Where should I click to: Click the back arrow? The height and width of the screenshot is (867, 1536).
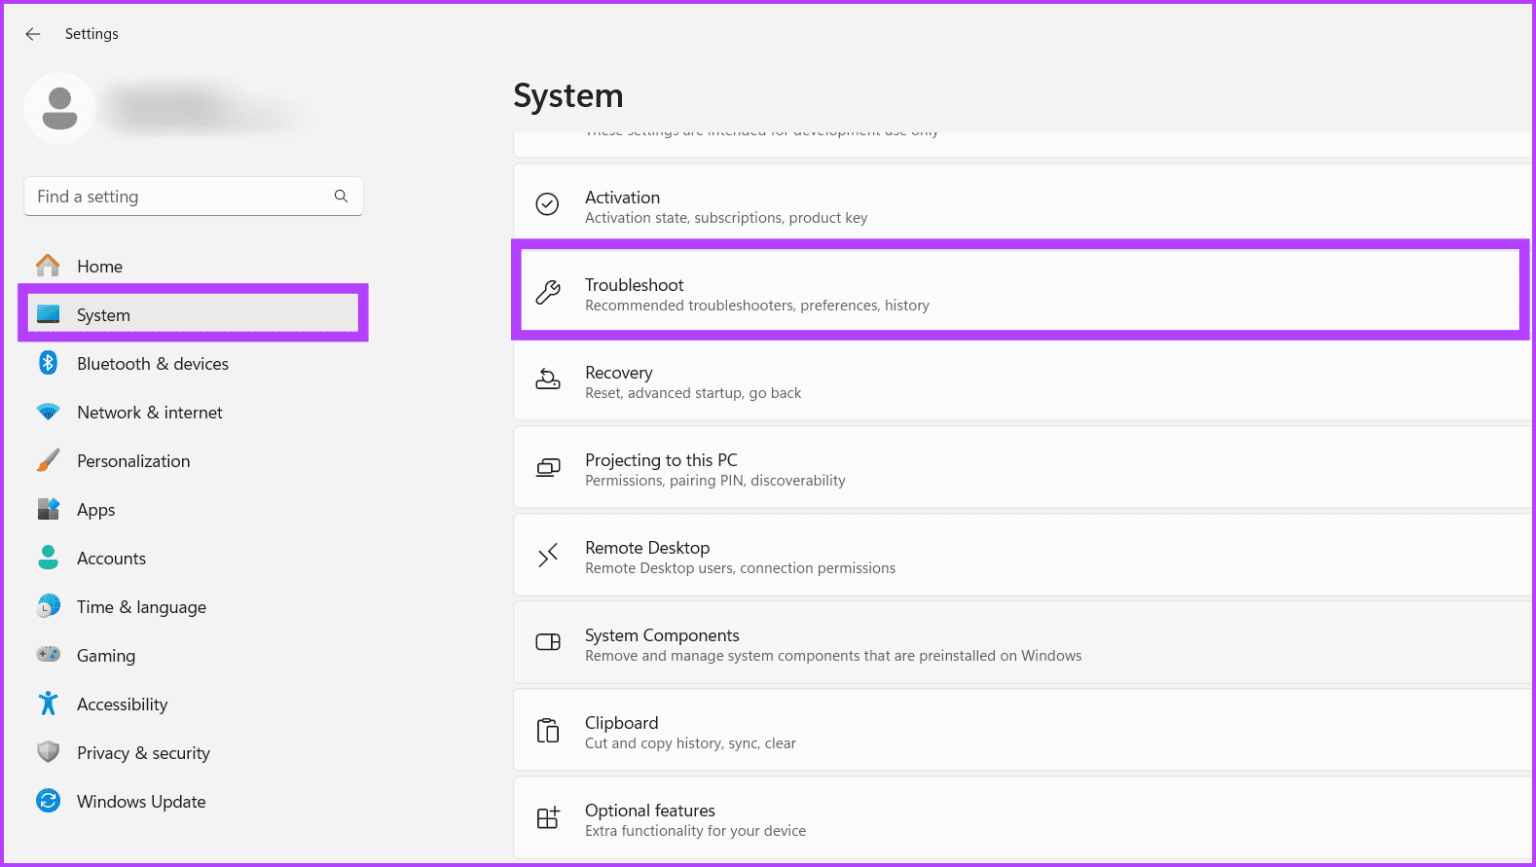33,33
